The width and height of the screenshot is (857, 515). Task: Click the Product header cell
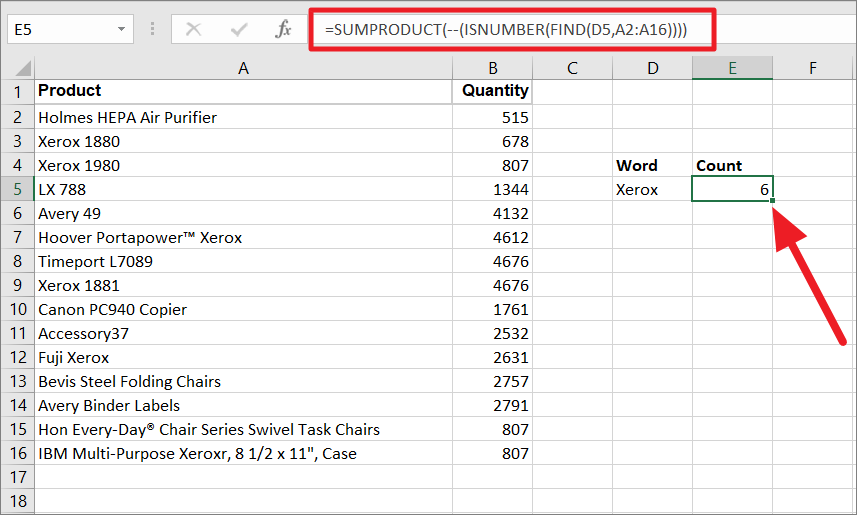(243, 91)
